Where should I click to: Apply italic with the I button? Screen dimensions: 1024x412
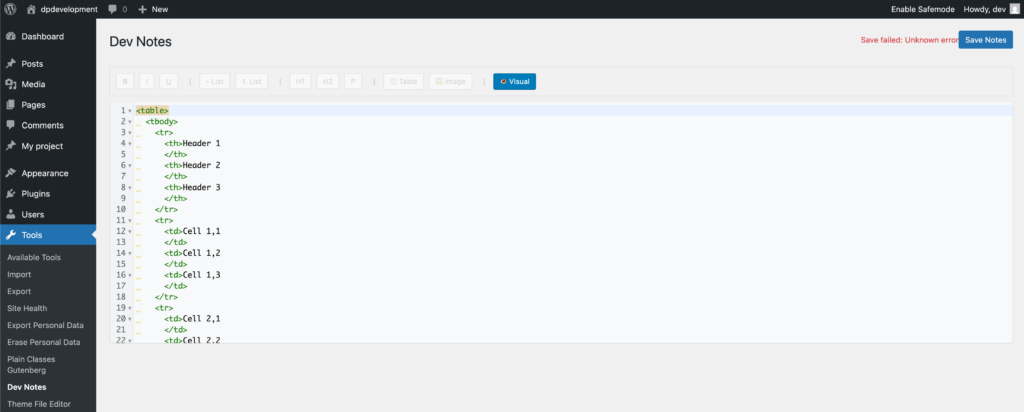tap(146, 82)
